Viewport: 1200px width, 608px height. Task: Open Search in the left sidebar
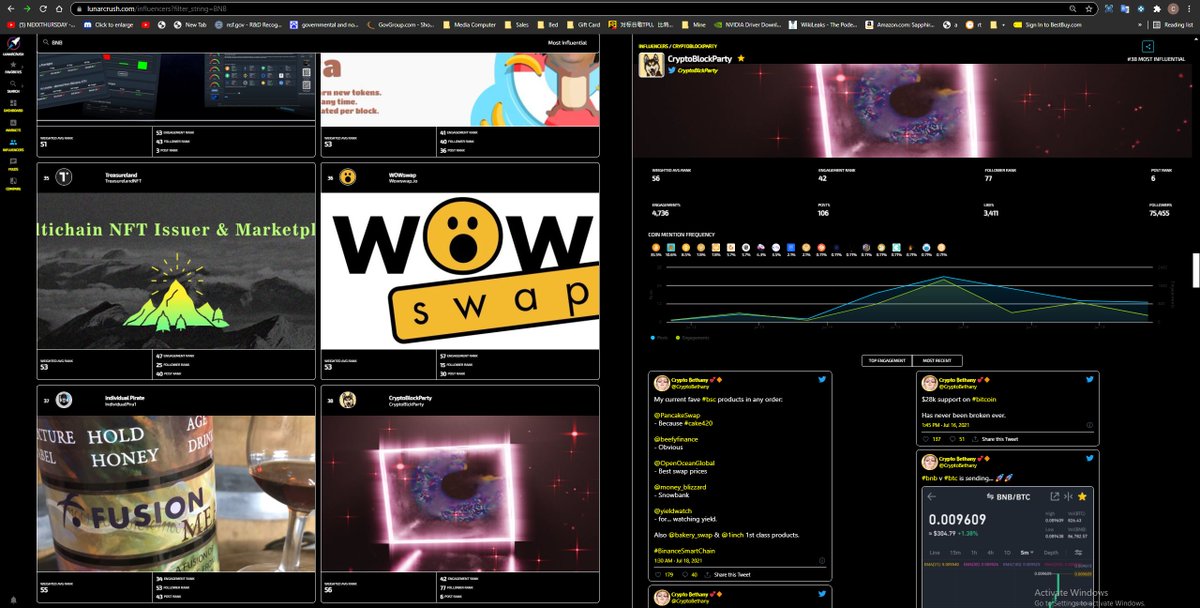click(x=13, y=87)
